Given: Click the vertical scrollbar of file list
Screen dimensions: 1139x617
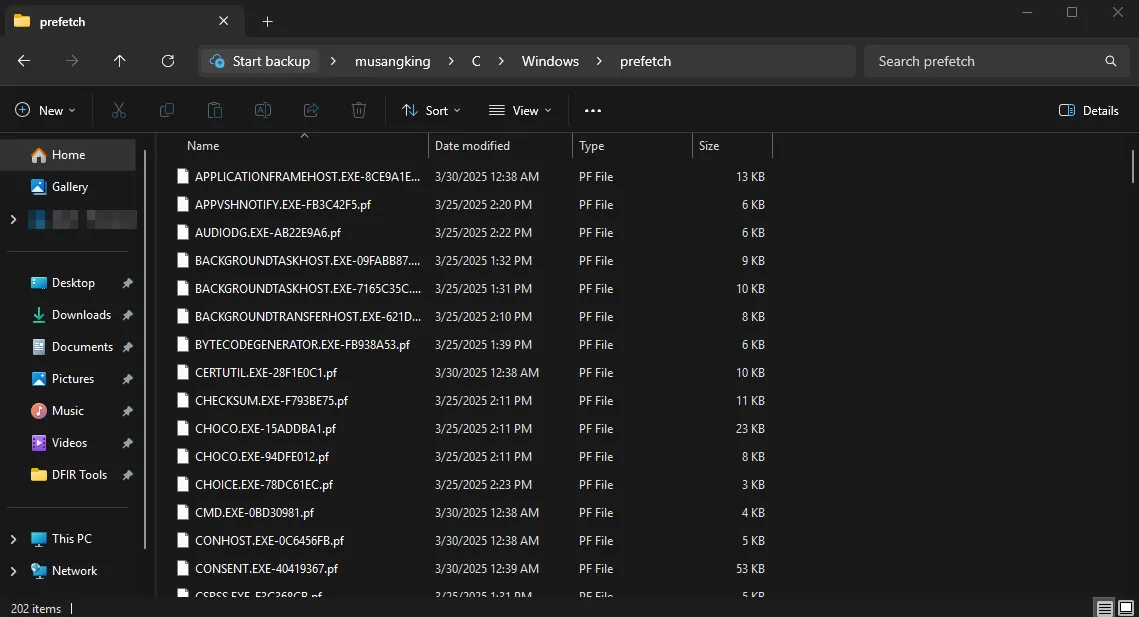Looking at the screenshot, I should tap(1132, 166).
